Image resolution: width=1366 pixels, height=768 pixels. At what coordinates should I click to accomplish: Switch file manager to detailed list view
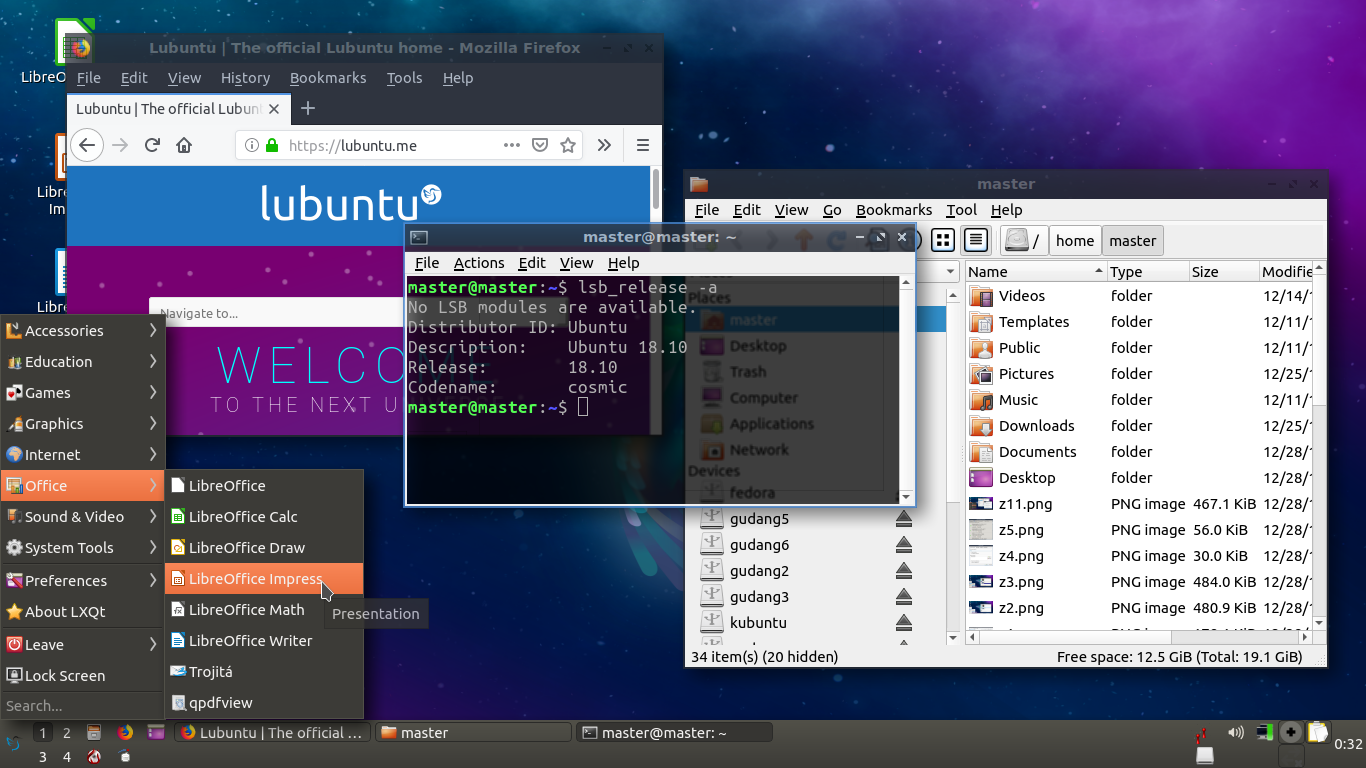click(x=976, y=240)
